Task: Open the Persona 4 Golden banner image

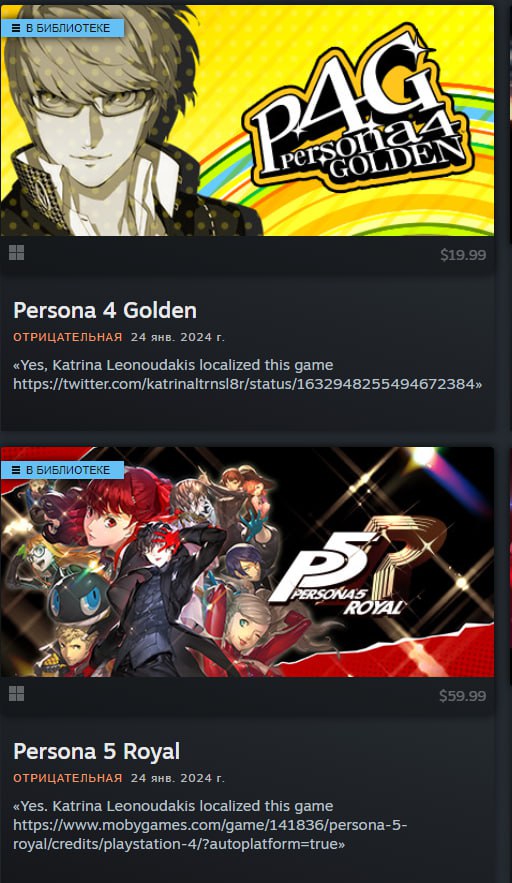Action: [247, 121]
